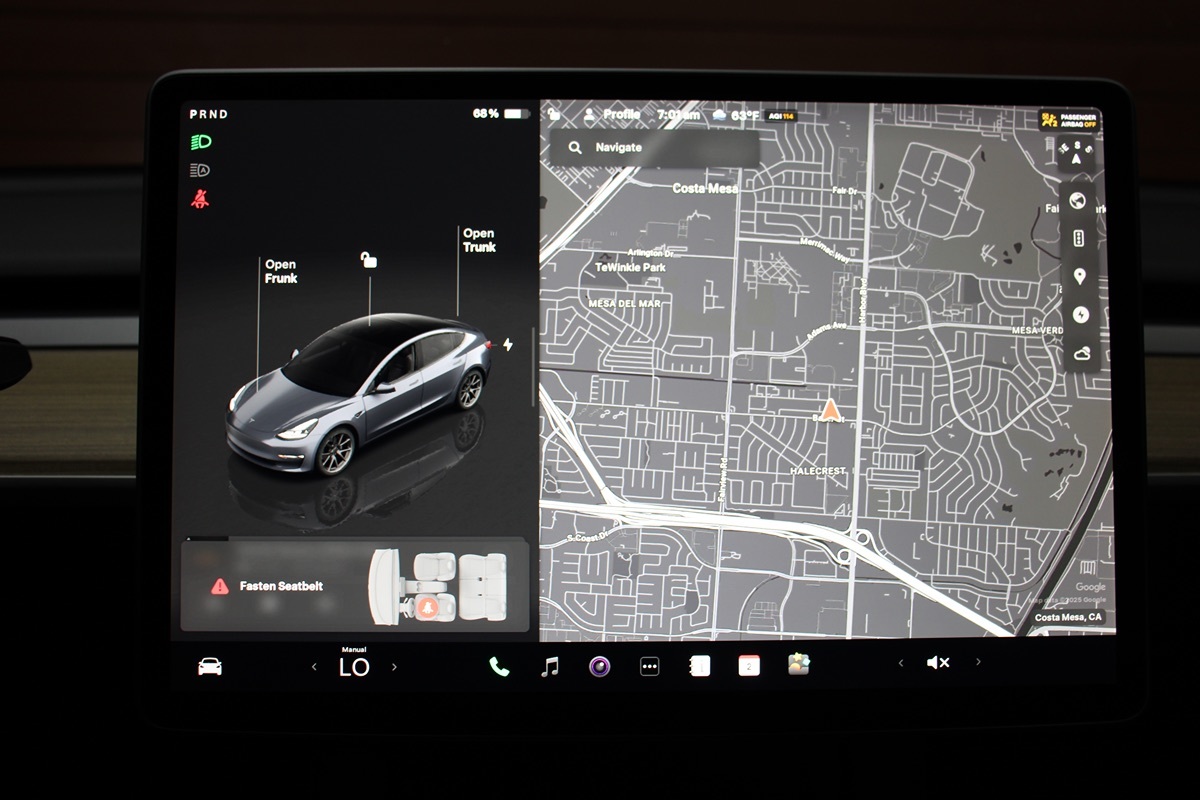Decrease temperature with left arrow by LO
The width and height of the screenshot is (1200, 800).
coord(314,667)
